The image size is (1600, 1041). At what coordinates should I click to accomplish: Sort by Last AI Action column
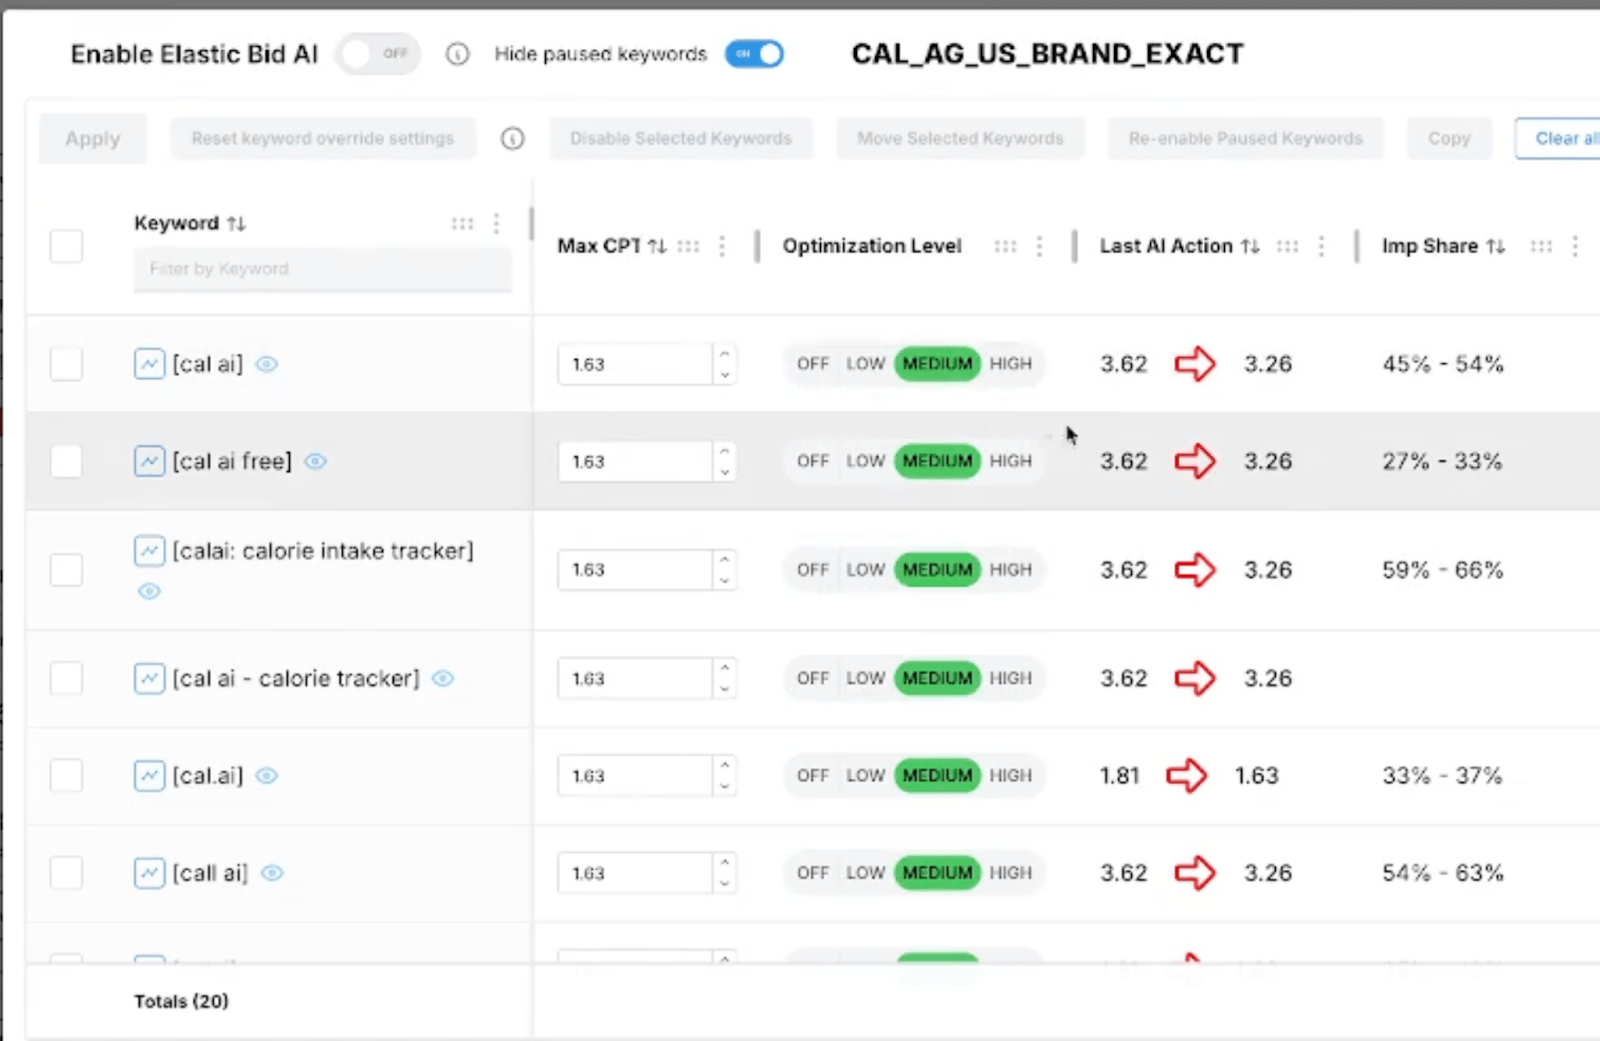click(x=1250, y=246)
